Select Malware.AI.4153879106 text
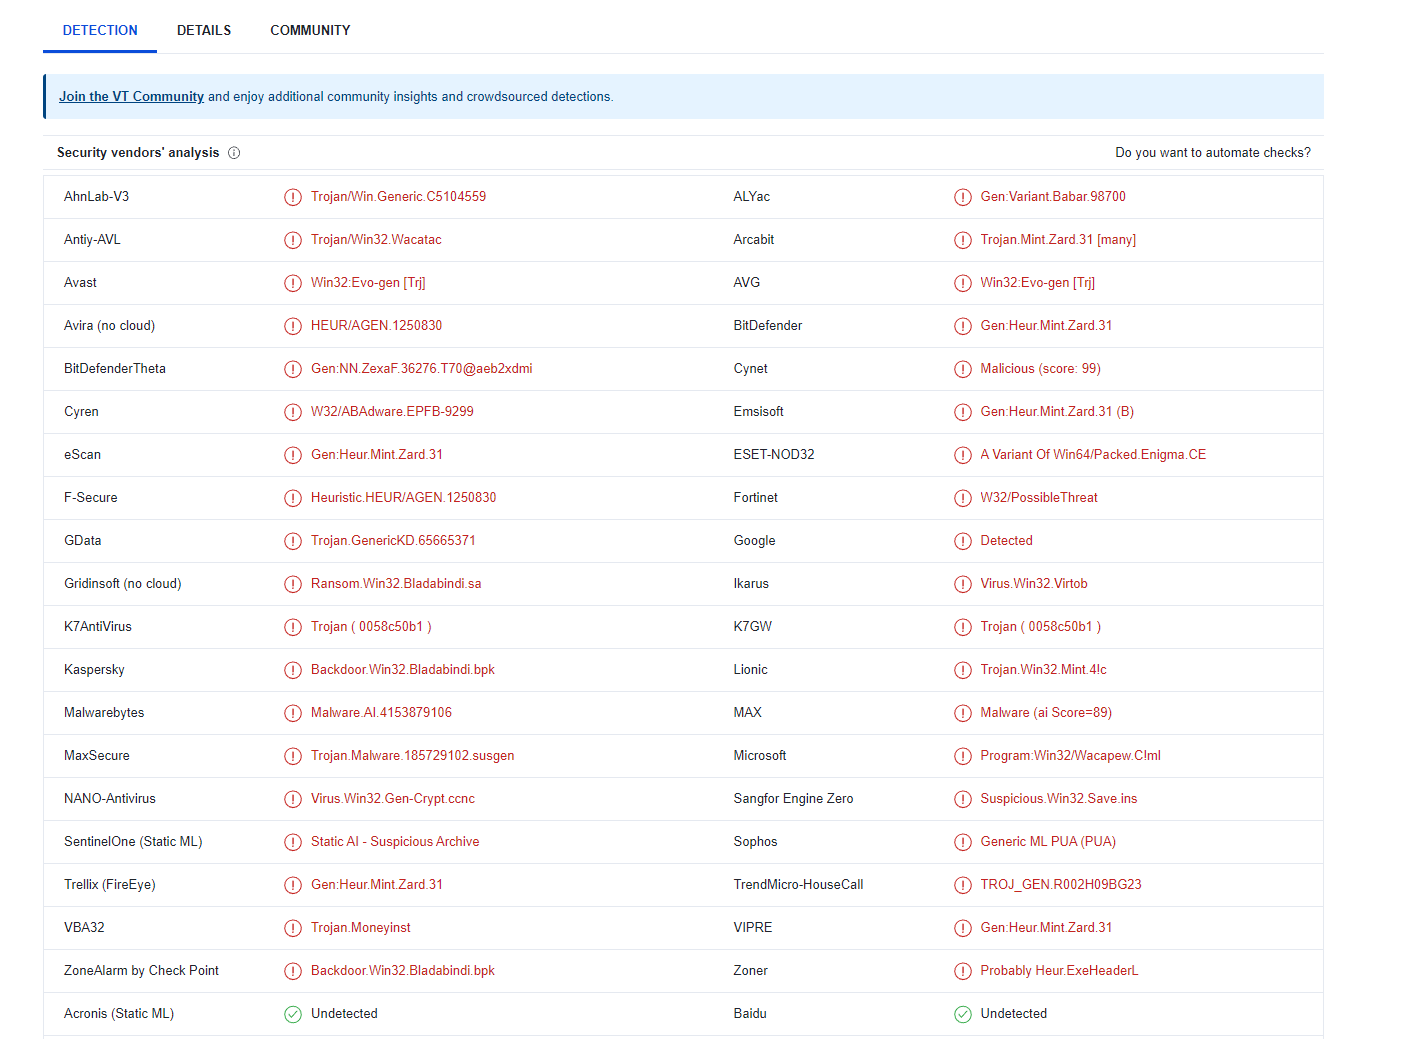1423x1039 pixels. pyautogui.click(x=381, y=713)
